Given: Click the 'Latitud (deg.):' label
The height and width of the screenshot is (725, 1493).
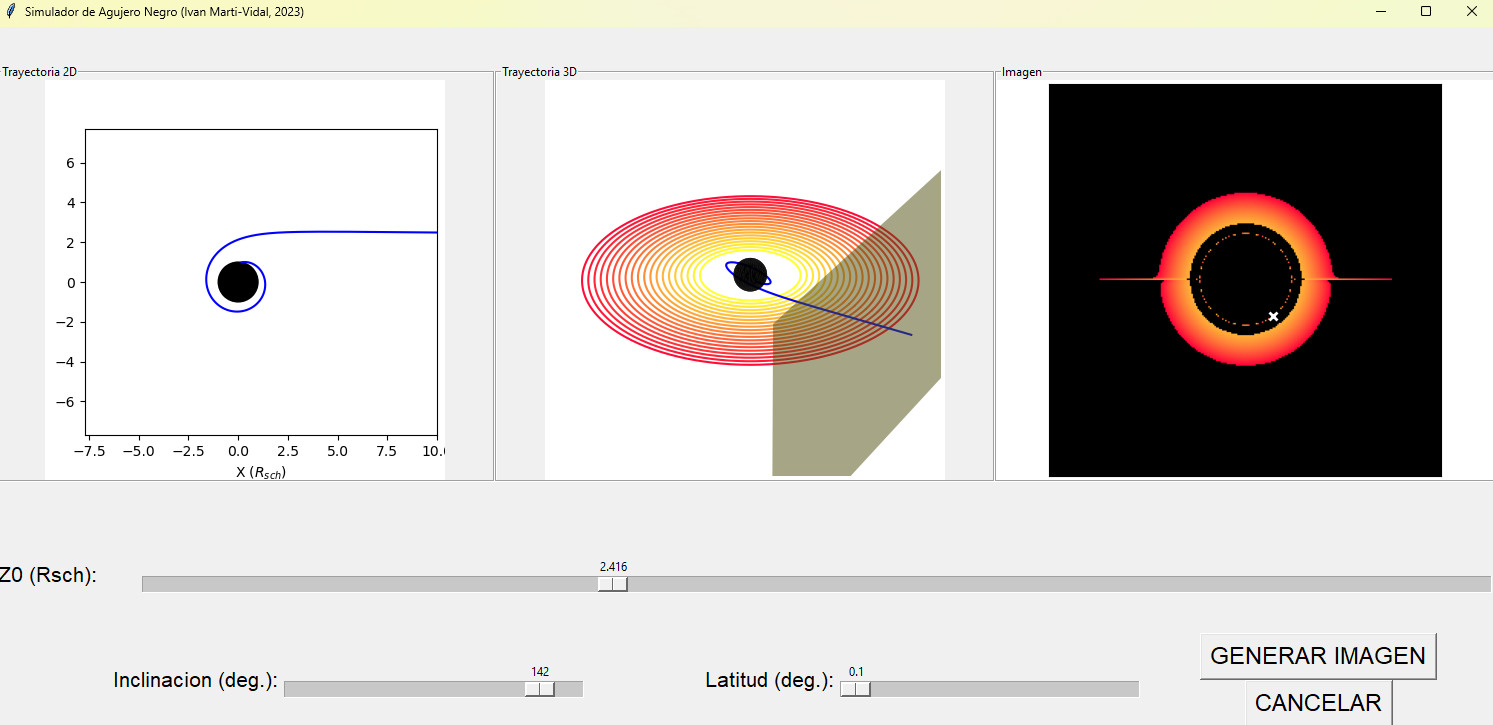Looking at the screenshot, I should (x=769, y=680).
